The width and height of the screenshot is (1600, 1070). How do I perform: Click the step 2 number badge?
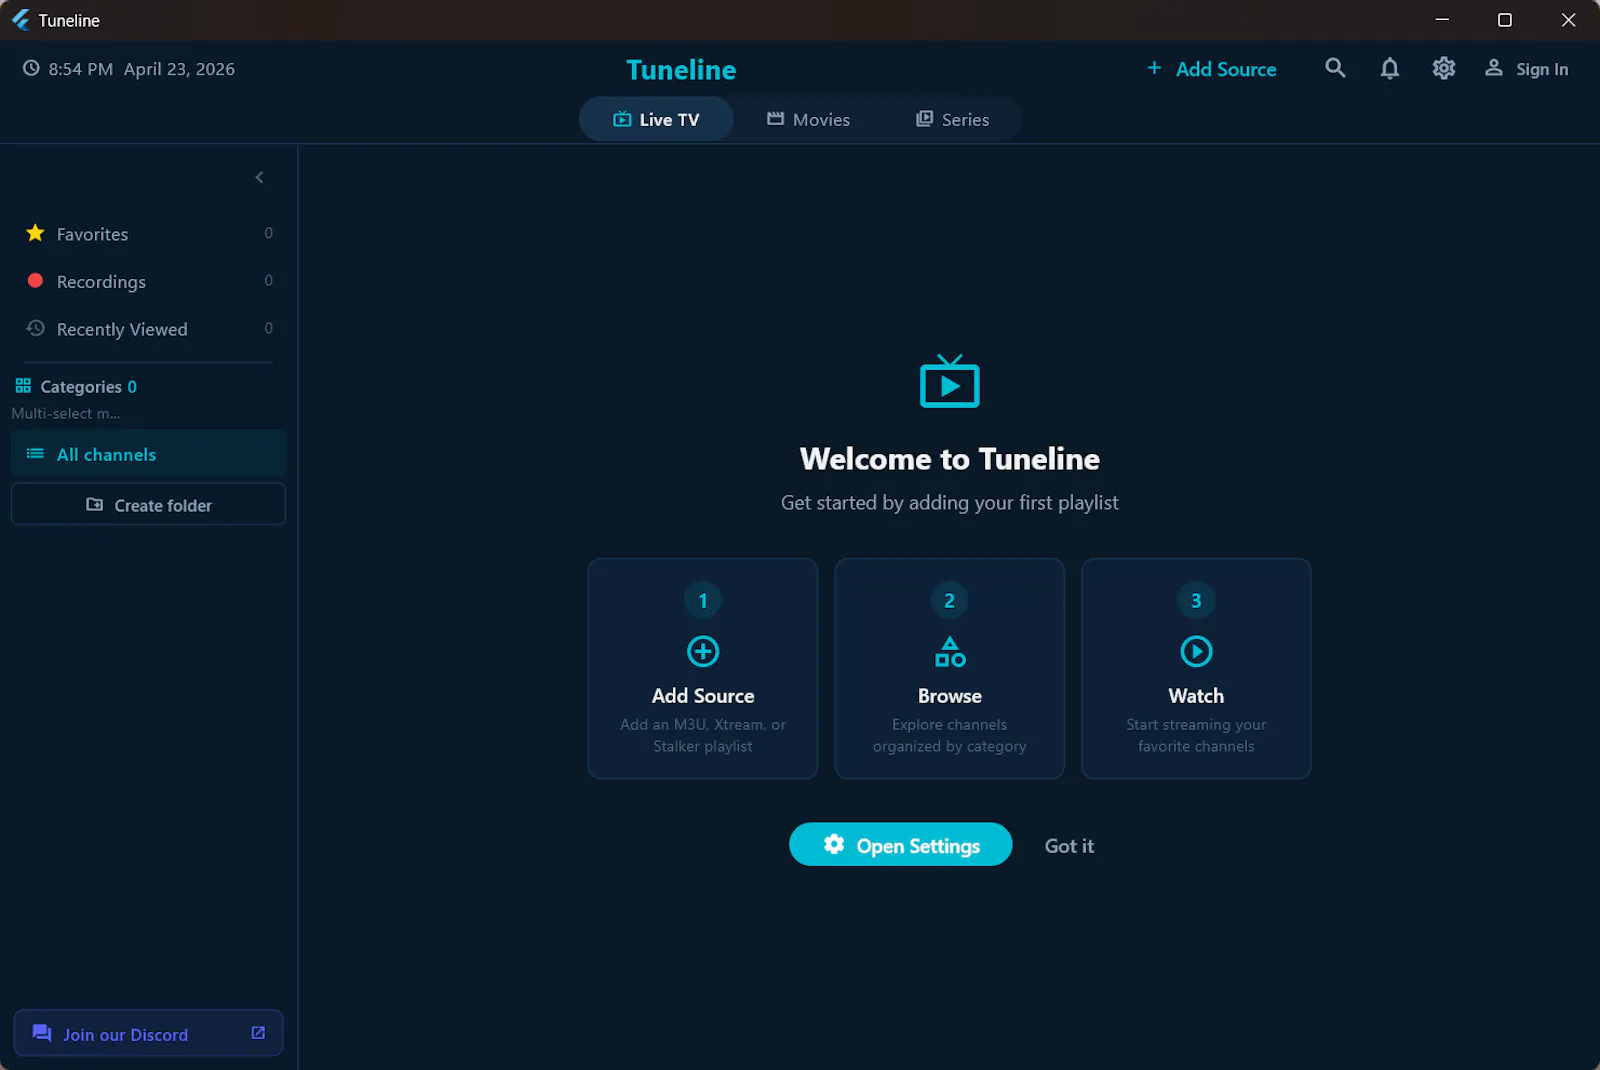point(949,600)
